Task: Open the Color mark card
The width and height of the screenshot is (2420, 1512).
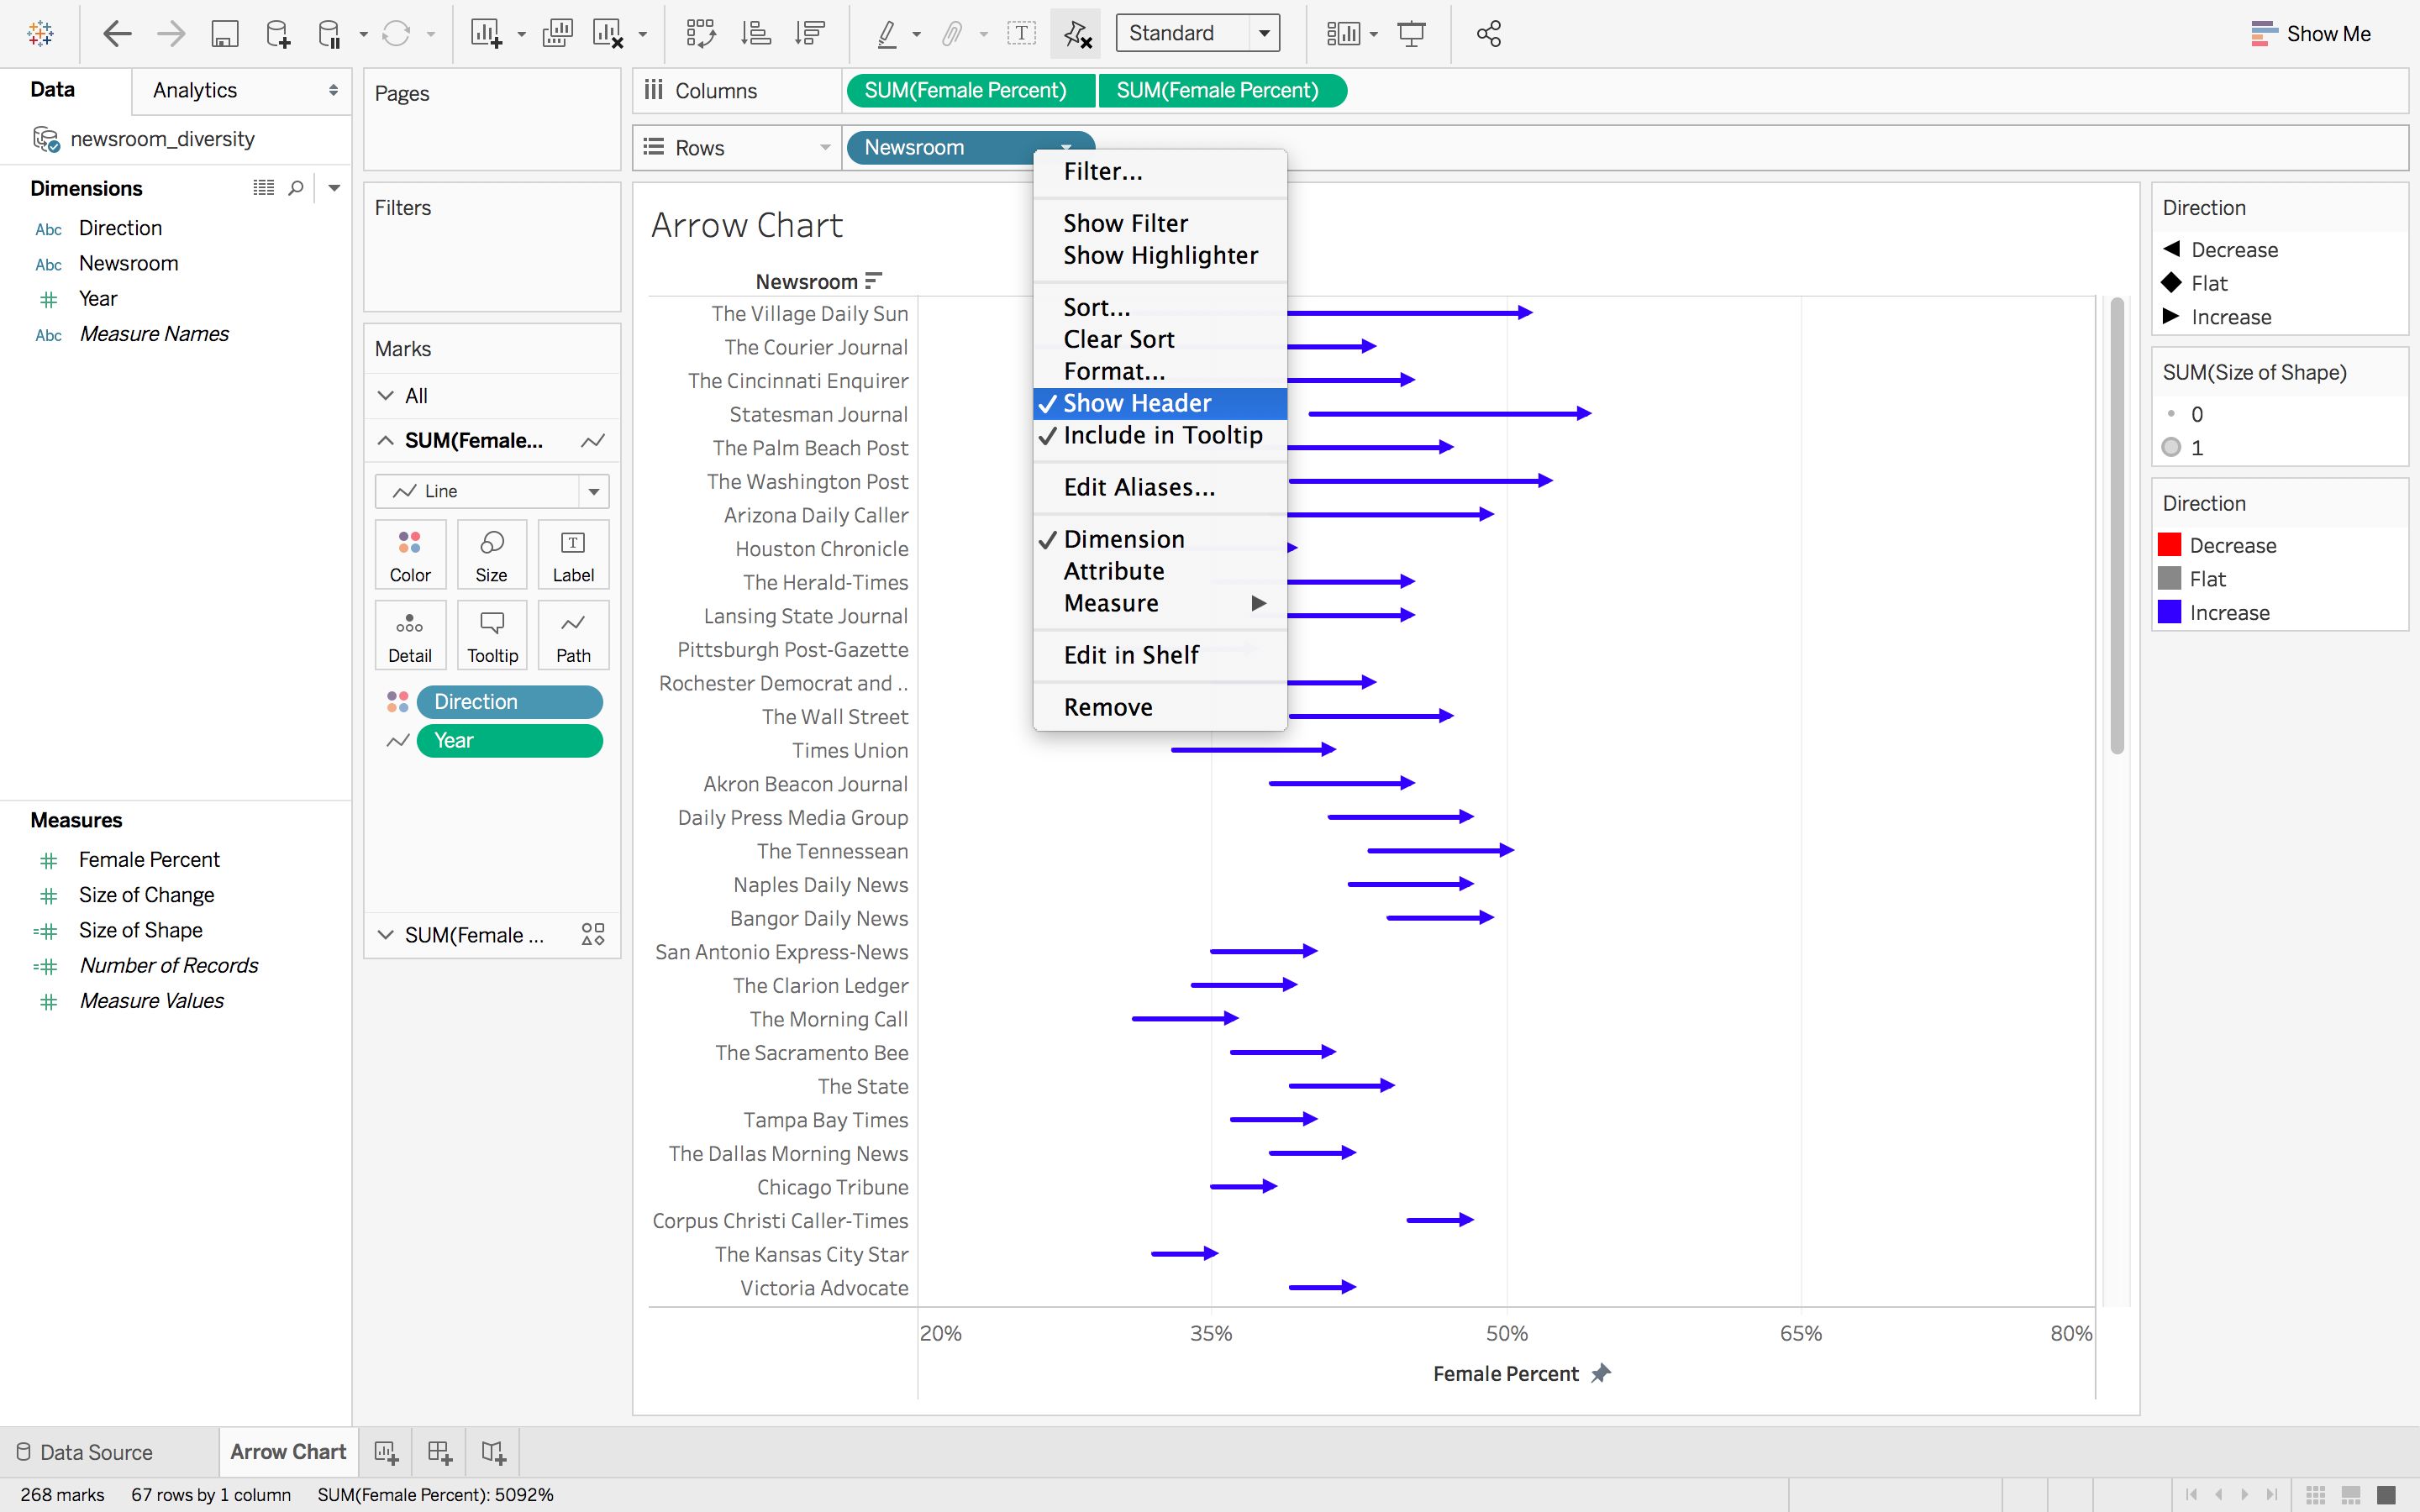Action: coord(409,553)
